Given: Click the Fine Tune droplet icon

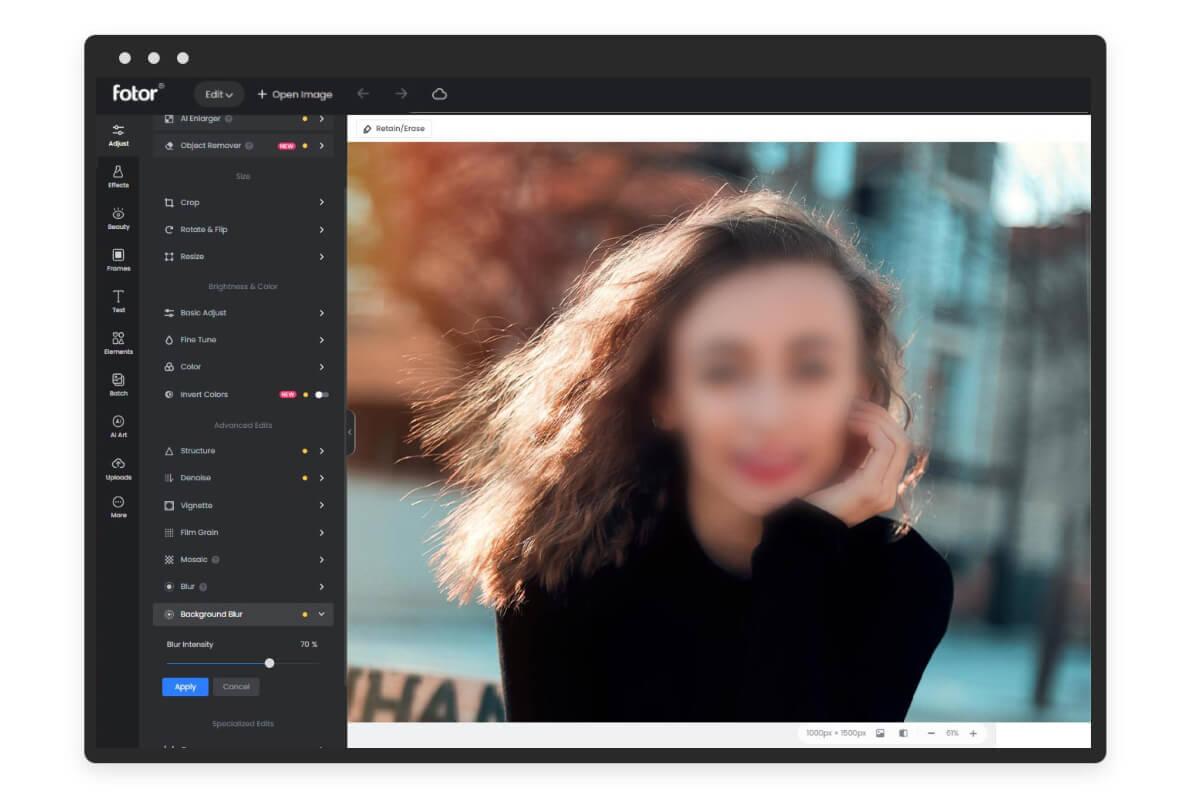Looking at the screenshot, I should (169, 340).
